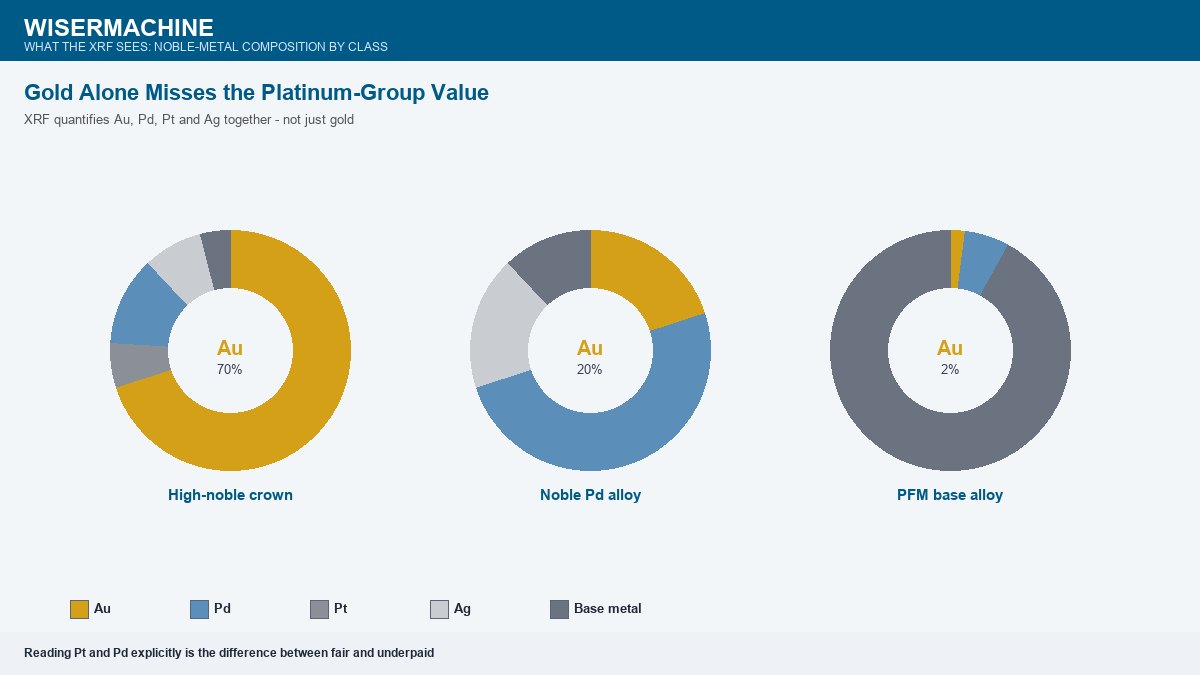Click the 'Noble Pd alloy' chart label
This screenshot has height=675, width=1200.
(590, 495)
